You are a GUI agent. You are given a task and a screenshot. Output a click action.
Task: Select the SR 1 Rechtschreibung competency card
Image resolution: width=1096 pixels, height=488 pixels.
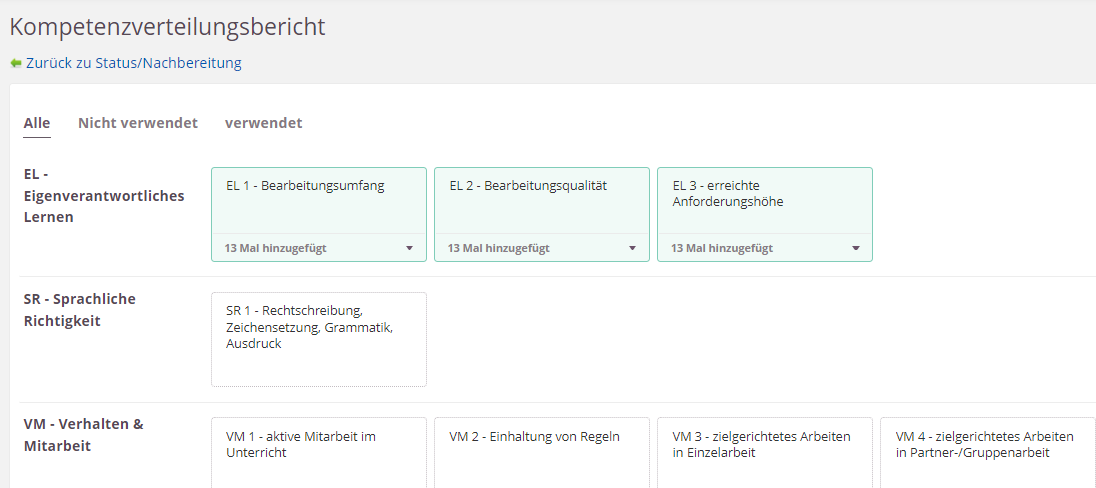(319, 338)
